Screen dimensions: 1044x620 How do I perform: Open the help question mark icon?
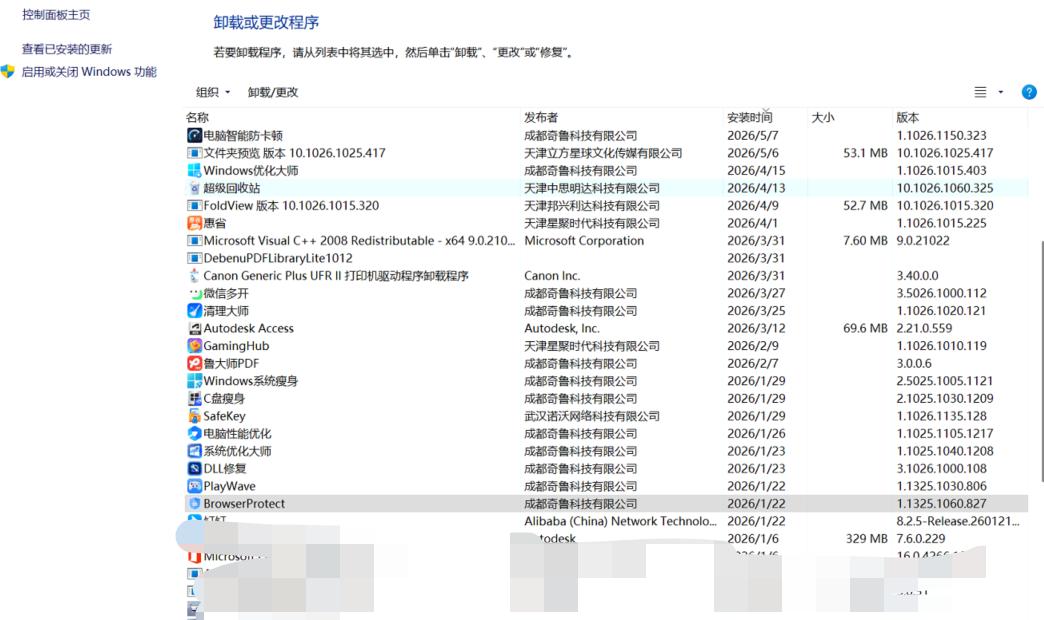pyautogui.click(x=1029, y=92)
